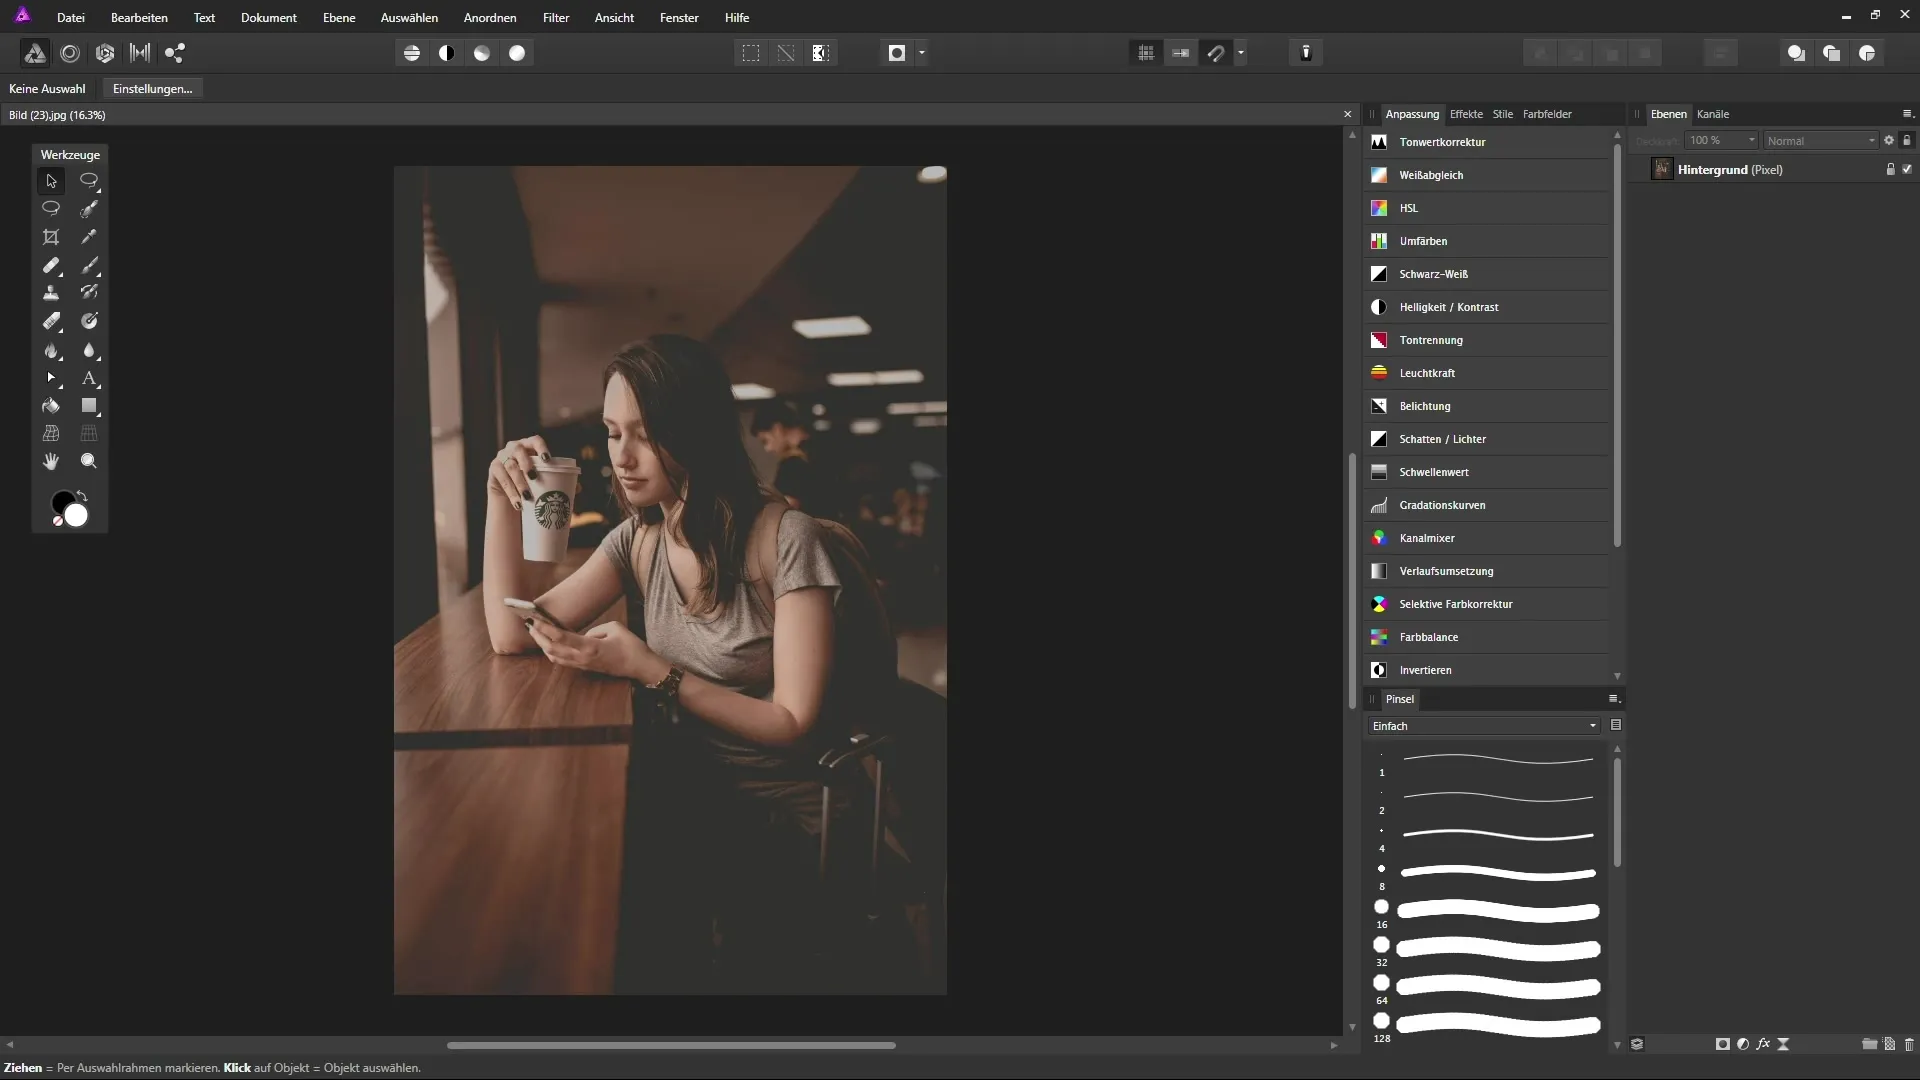Click the Hintergrund layer thumbnail
Screen dimensions: 1920x1080
pos(1662,169)
